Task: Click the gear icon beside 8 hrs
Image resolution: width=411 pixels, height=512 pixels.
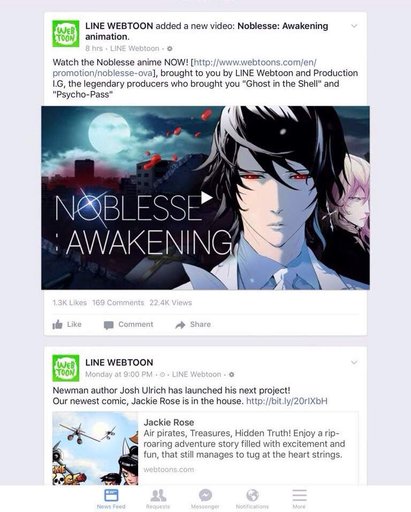Action: pos(170,49)
